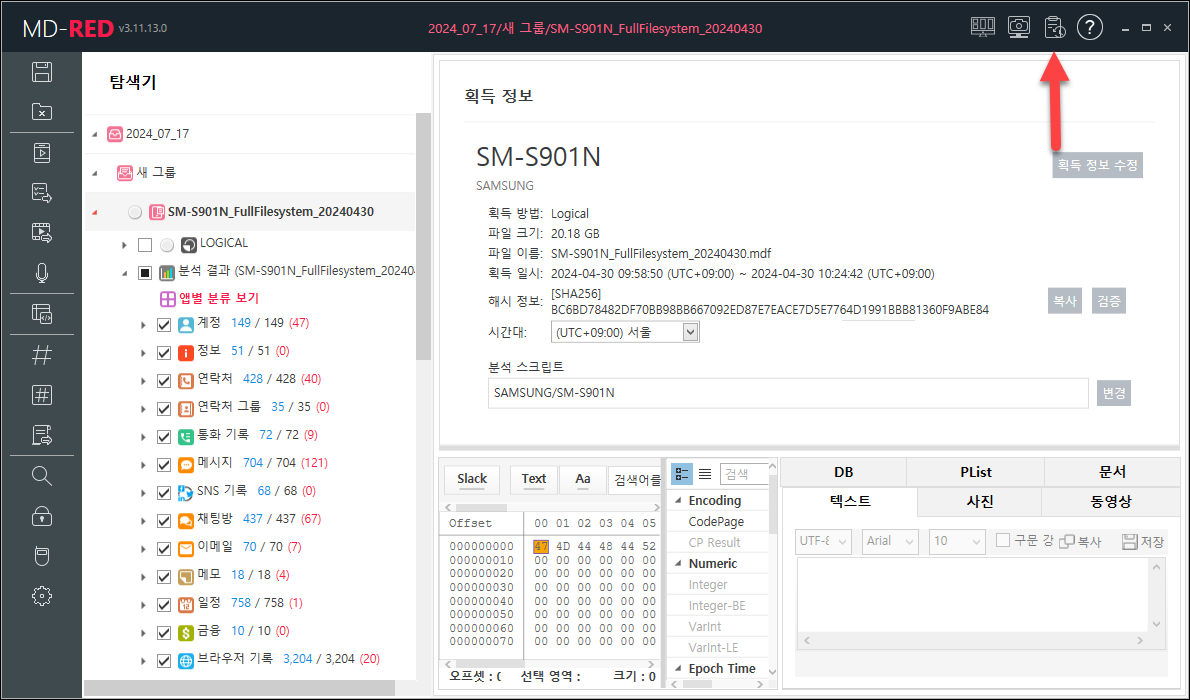
Task: Click the cup-shaped sidebar icon
Action: (42, 557)
